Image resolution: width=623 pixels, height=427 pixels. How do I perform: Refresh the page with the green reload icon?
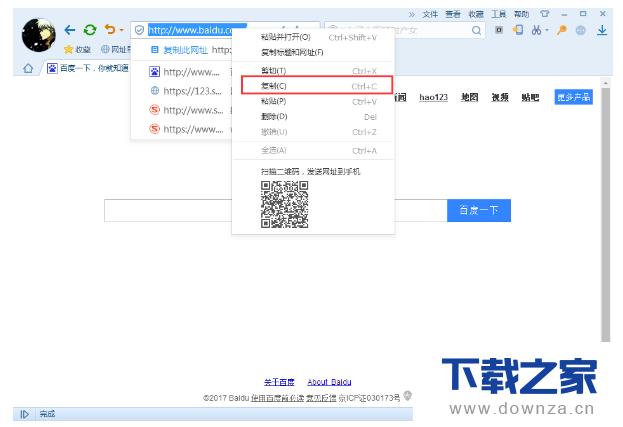(91, 31)
